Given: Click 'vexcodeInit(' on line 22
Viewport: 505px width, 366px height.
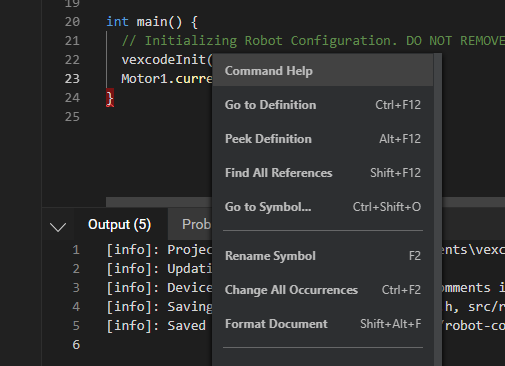Looking at the screenshot, I should (x=167, y=60).
